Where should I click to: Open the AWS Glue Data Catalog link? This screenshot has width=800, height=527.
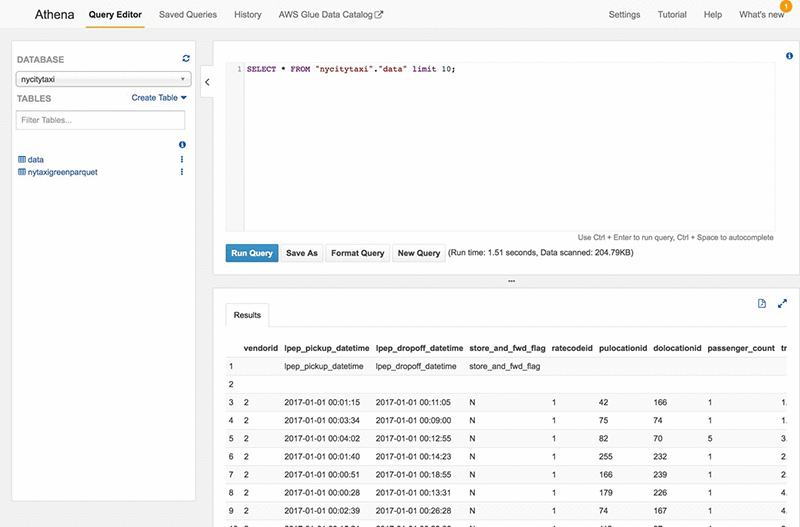tap(330, 15)
